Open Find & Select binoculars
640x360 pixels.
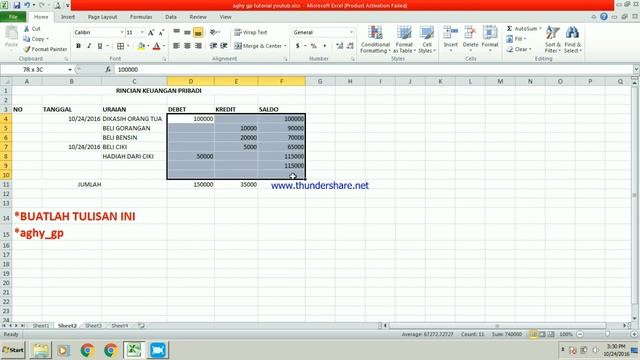573,40
